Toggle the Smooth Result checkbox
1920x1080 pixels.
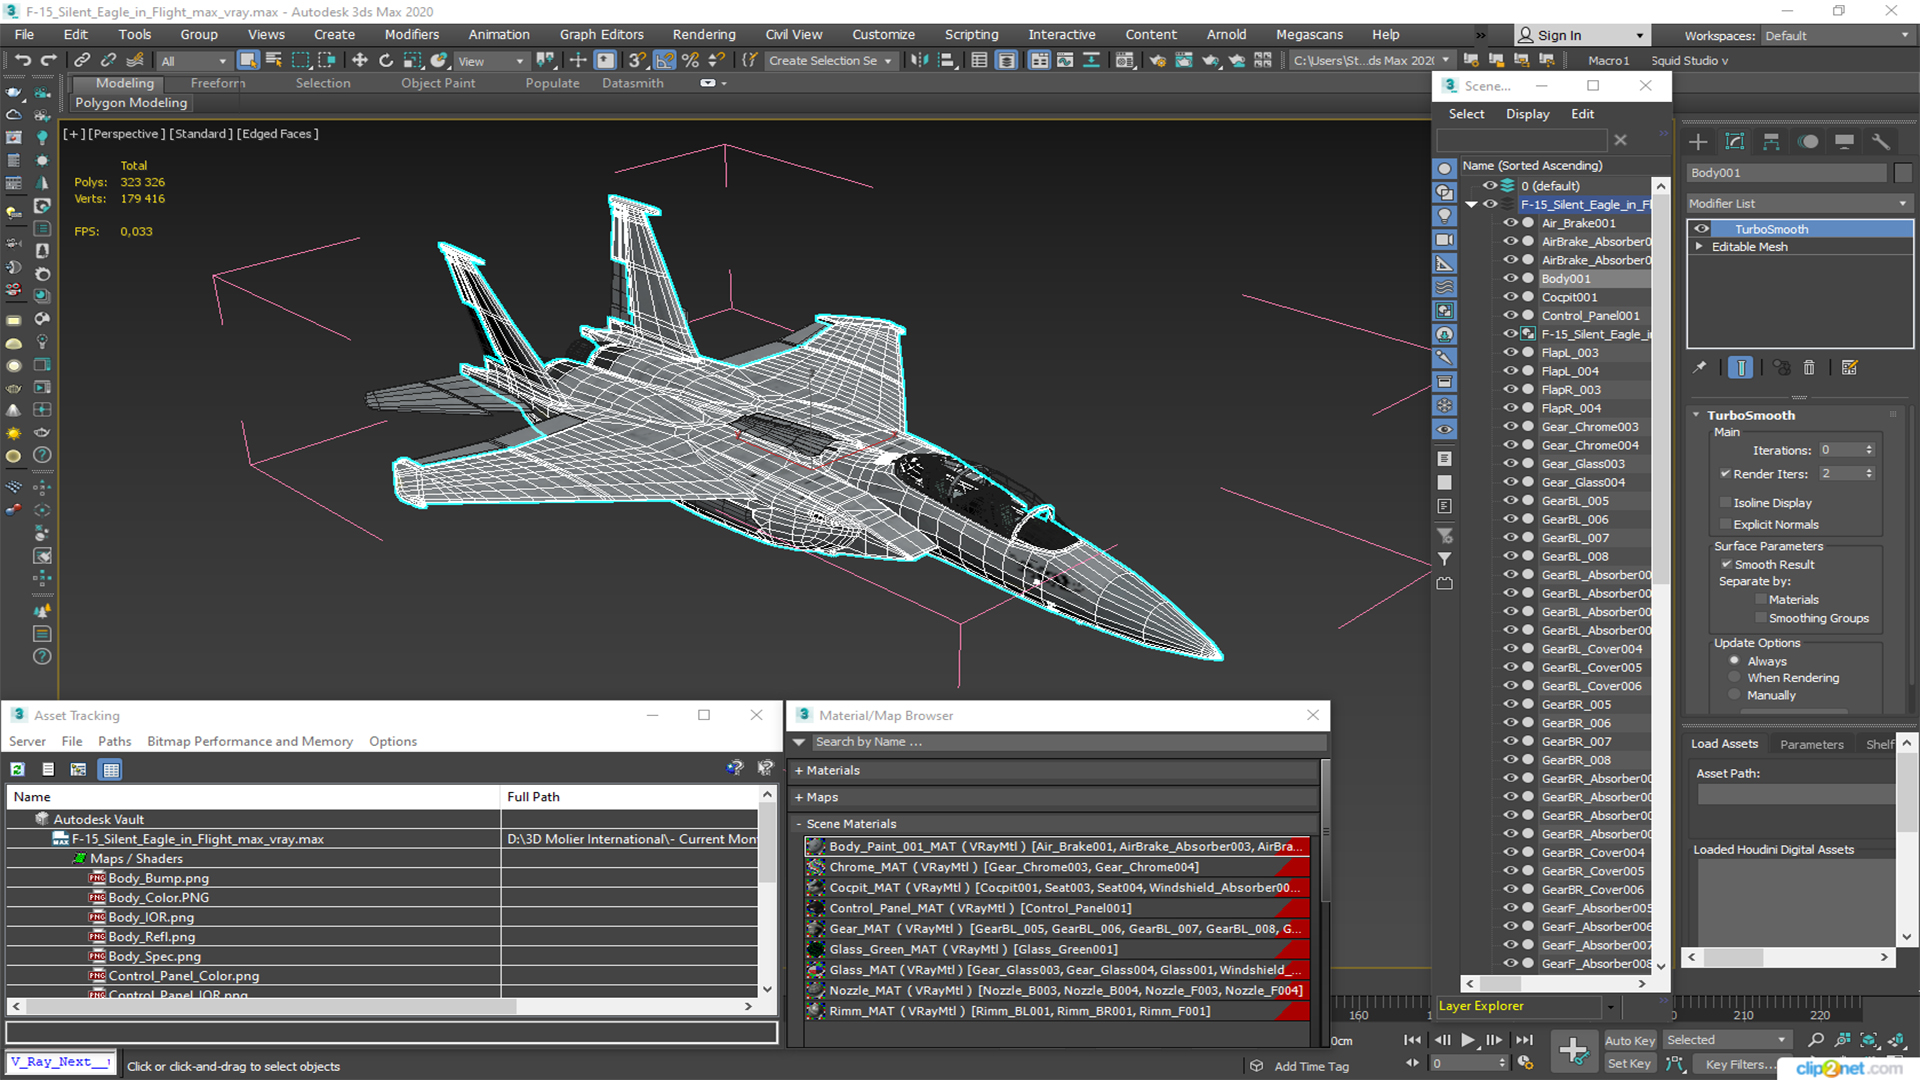(x=1726, y=564)
